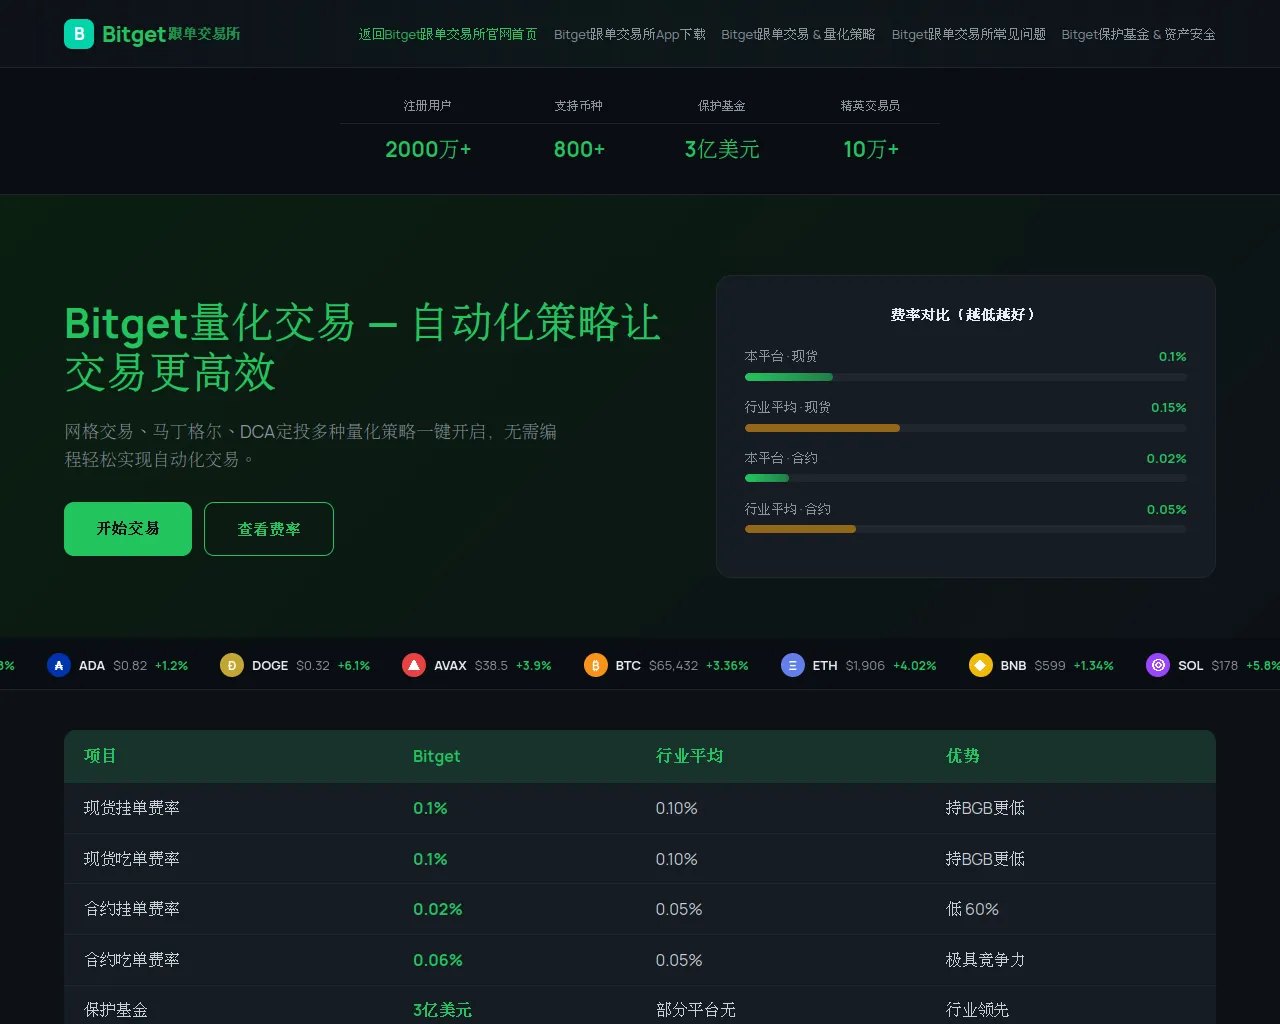Click the 0.06% Bitget value in table
This screenshot has height=1024, width=1280.
click(x=438, y=960)
